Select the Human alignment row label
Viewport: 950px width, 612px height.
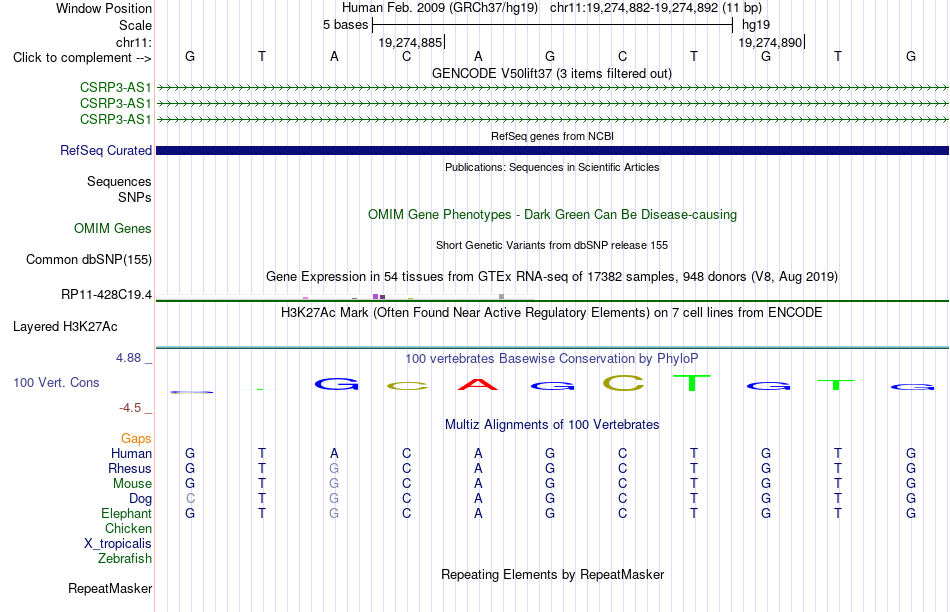click(x=131, y=453)
